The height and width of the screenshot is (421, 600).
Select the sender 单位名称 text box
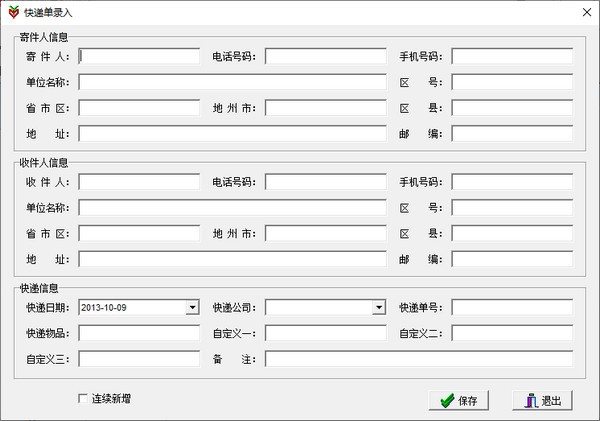click(232, 82)
